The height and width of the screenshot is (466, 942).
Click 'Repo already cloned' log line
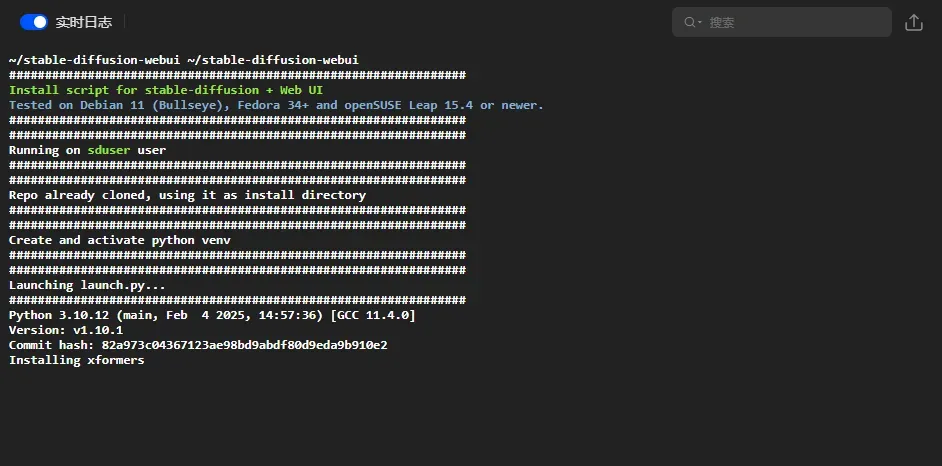[187, 195]
